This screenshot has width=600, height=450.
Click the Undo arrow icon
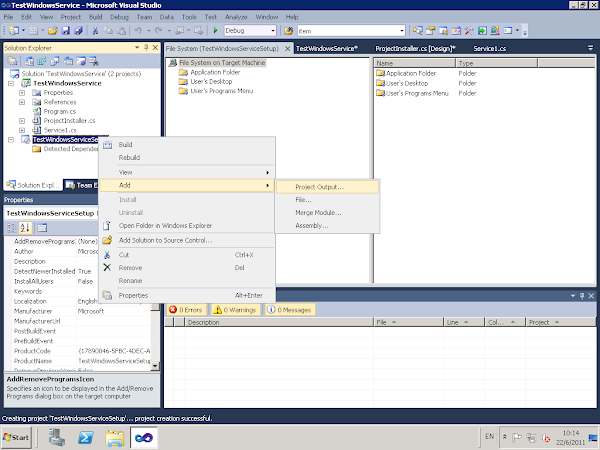[138, 31]
